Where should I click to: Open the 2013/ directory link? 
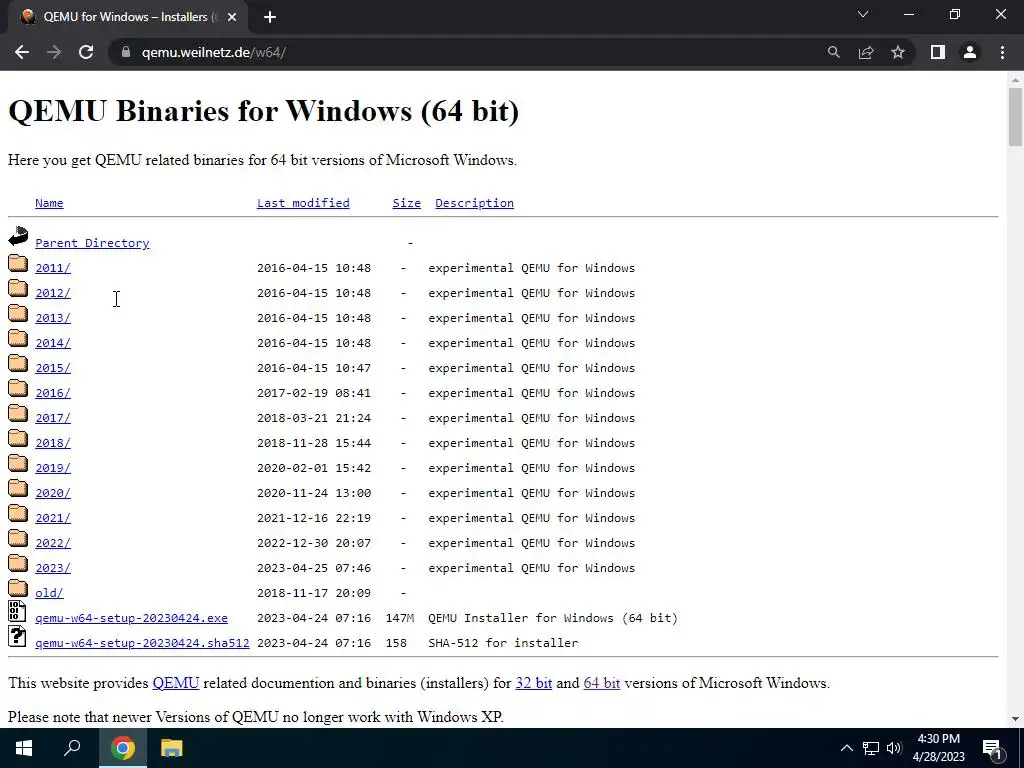coord(53,318)
